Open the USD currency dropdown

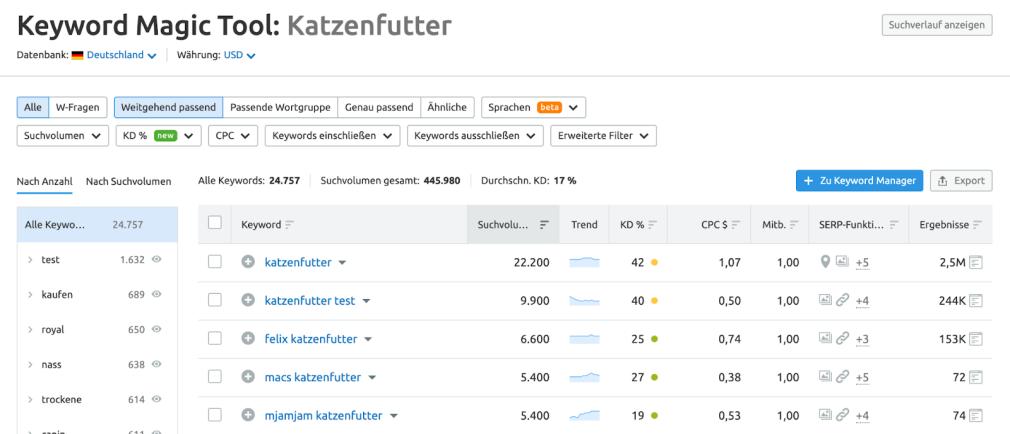[x=239, y=55]
